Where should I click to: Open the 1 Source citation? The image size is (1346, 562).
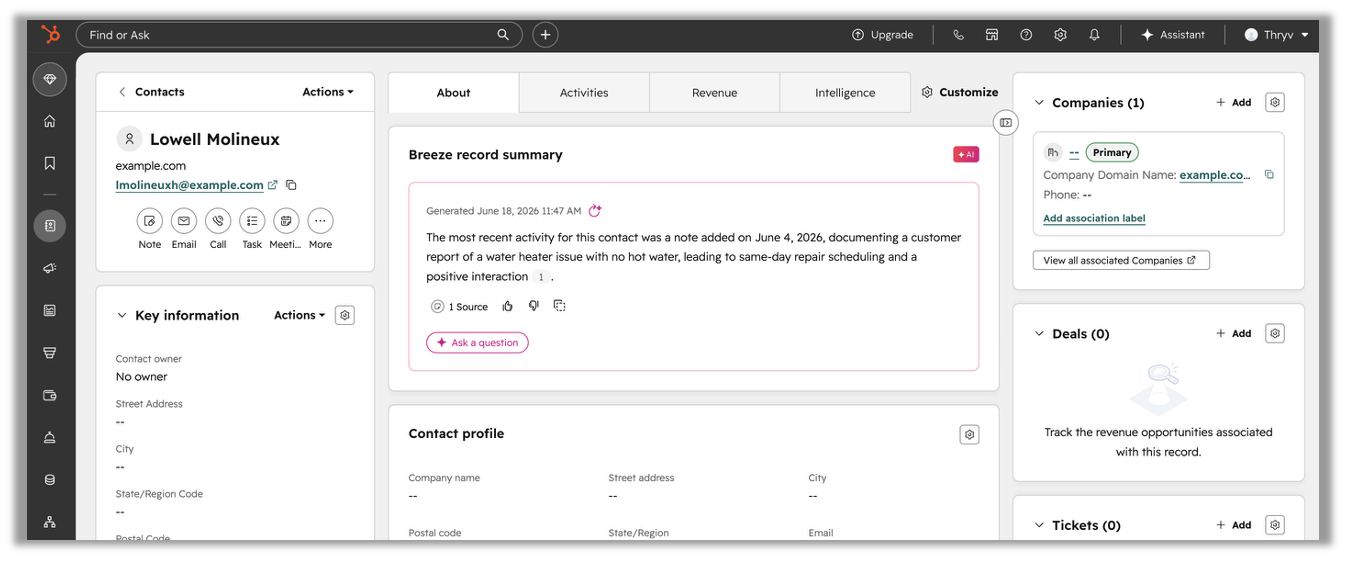click(x=460, y=307)
